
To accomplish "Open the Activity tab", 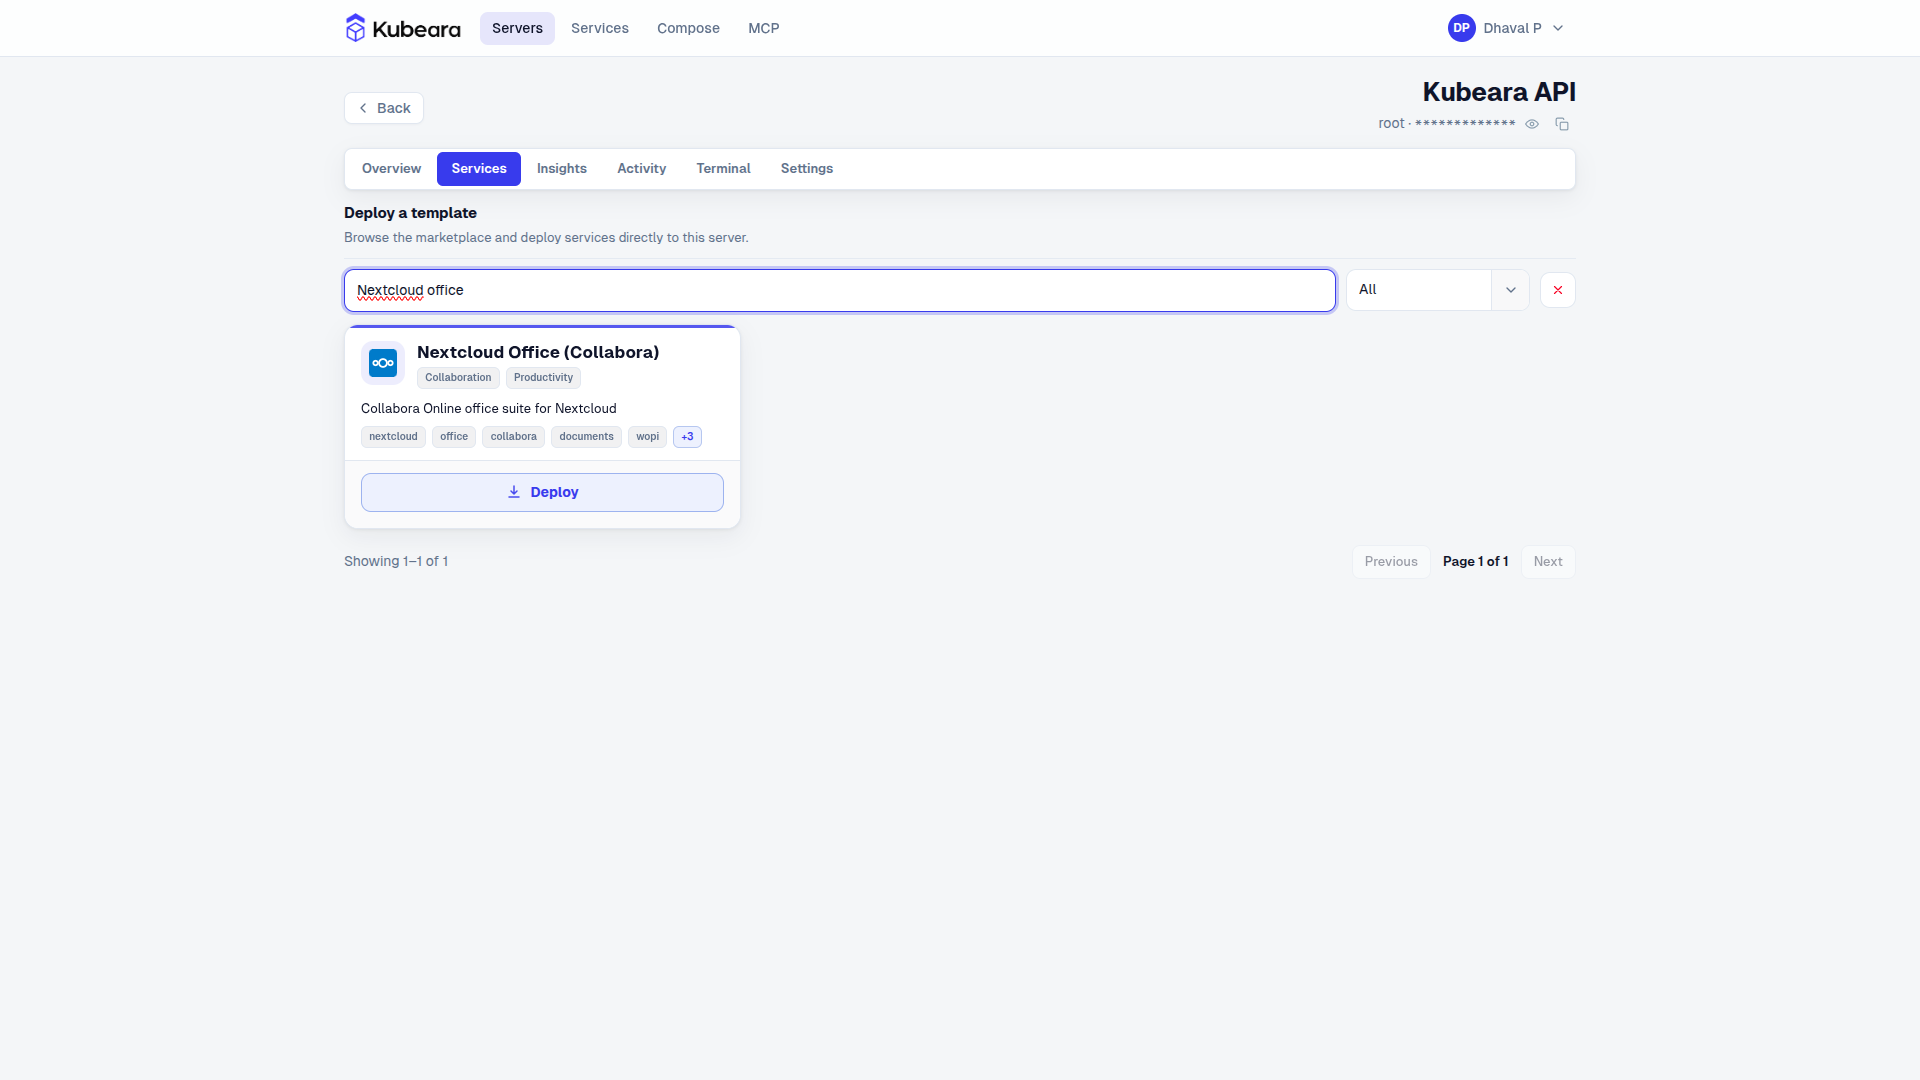I will (641, 168).
